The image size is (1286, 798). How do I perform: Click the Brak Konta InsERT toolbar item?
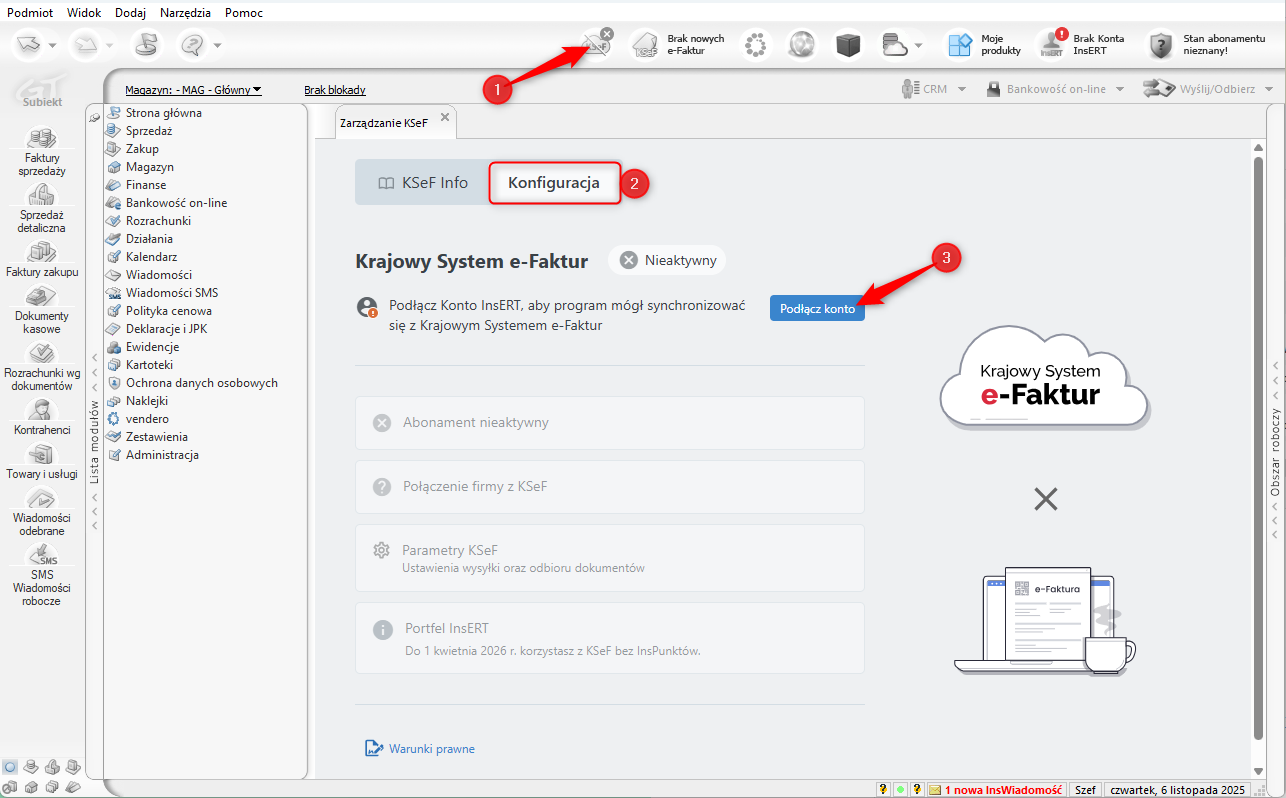pyautogui.click(x=1080, y=45)
